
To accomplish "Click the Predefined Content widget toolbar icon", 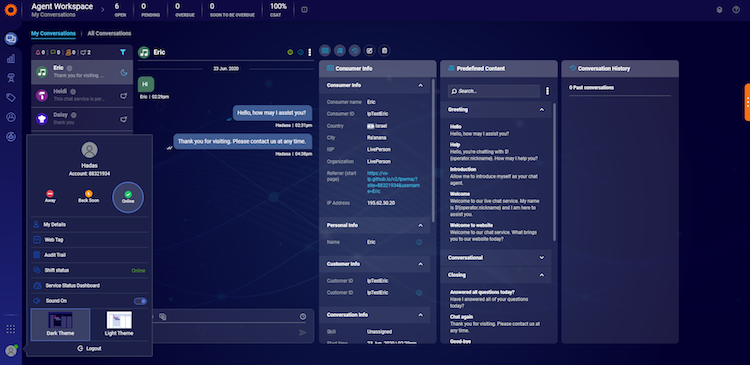I will 339,50.
